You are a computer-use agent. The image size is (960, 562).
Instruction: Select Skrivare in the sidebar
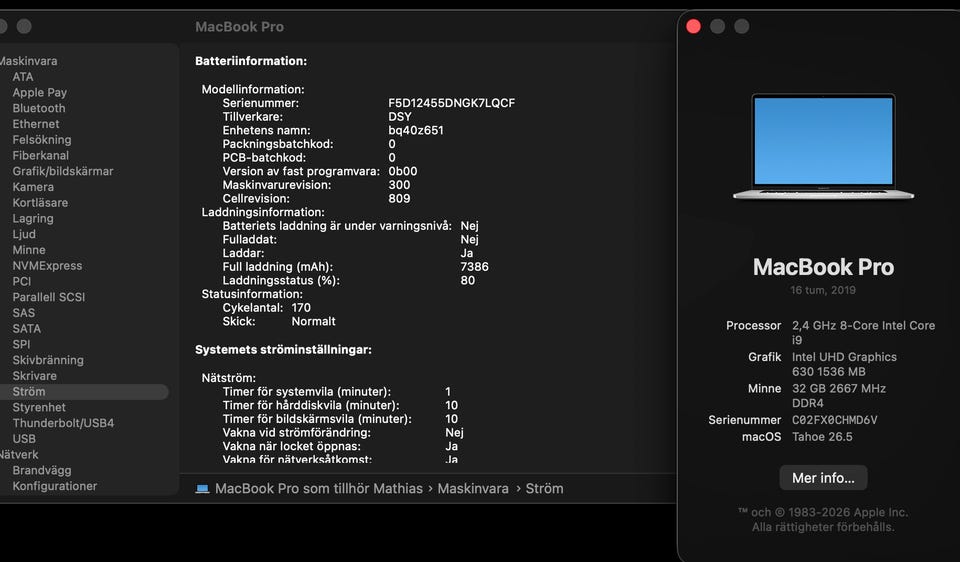pos(34,376)
